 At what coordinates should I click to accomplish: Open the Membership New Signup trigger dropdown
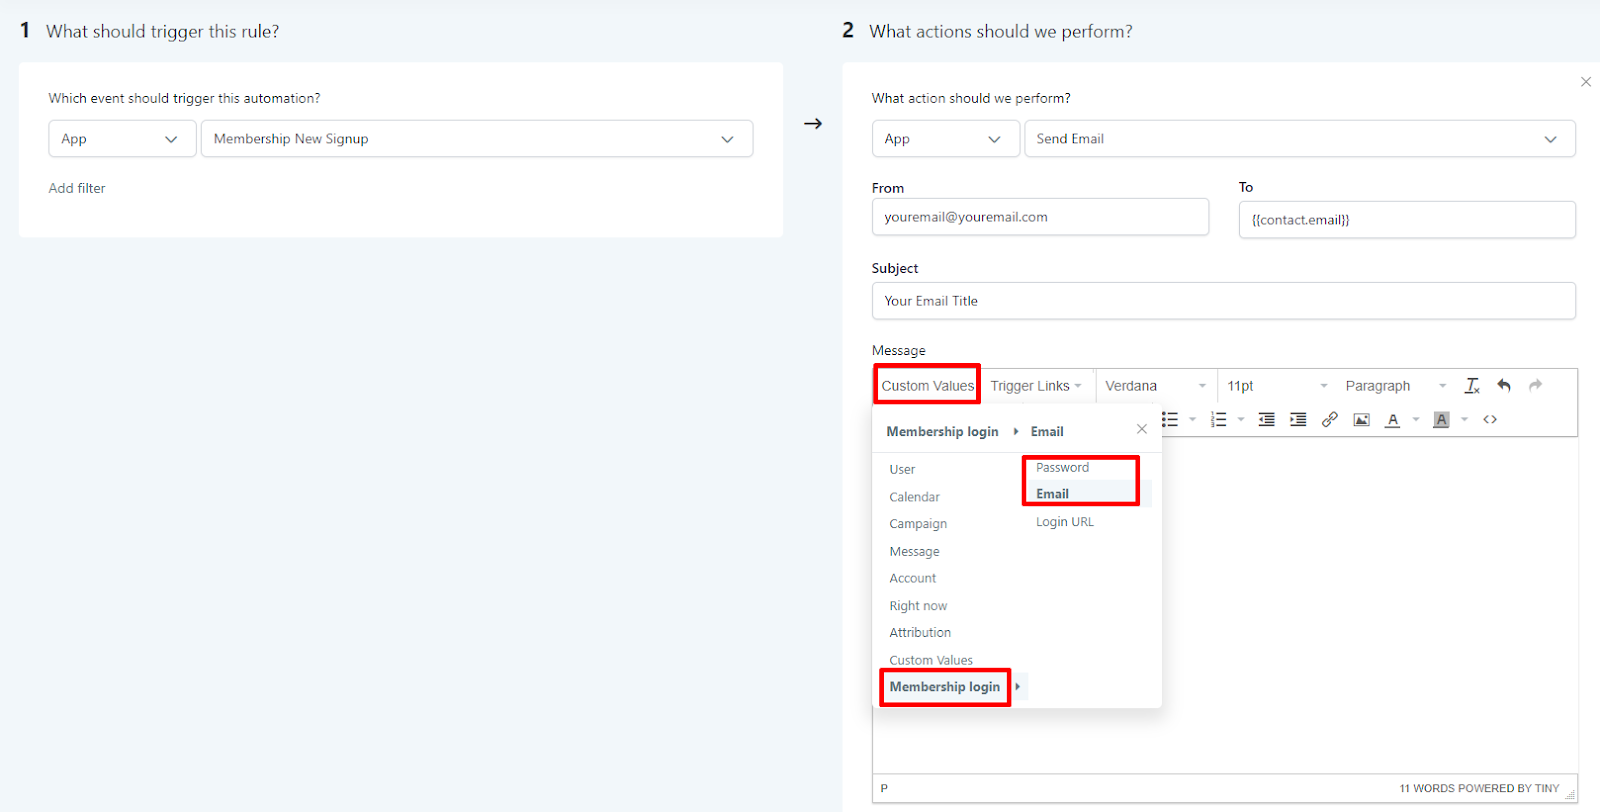click(476, 139)
